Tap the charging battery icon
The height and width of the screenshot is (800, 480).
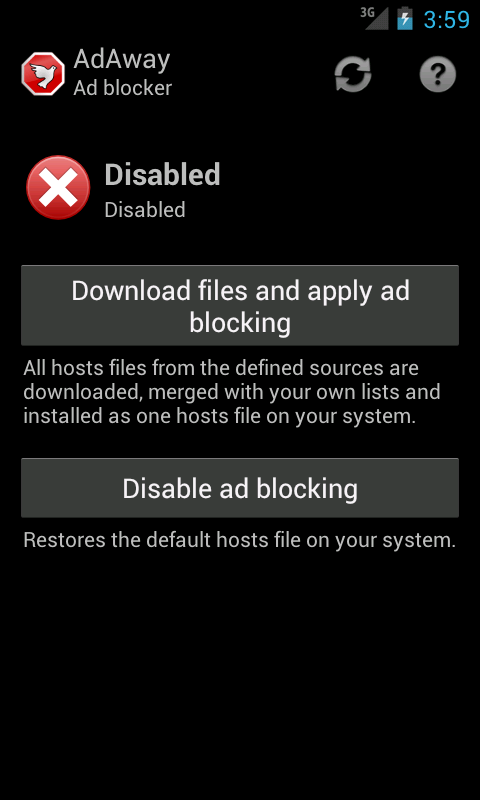(x=405, y=18)
